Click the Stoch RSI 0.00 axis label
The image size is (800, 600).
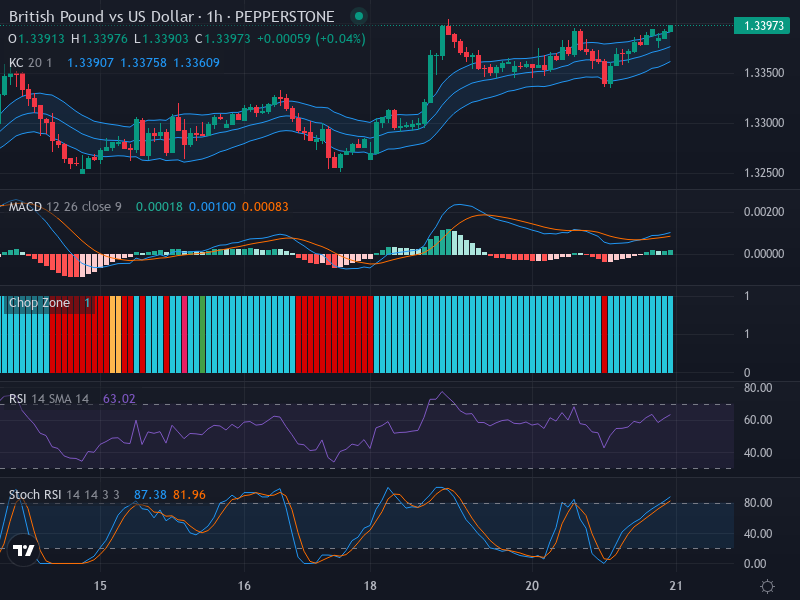click(755, 564)
